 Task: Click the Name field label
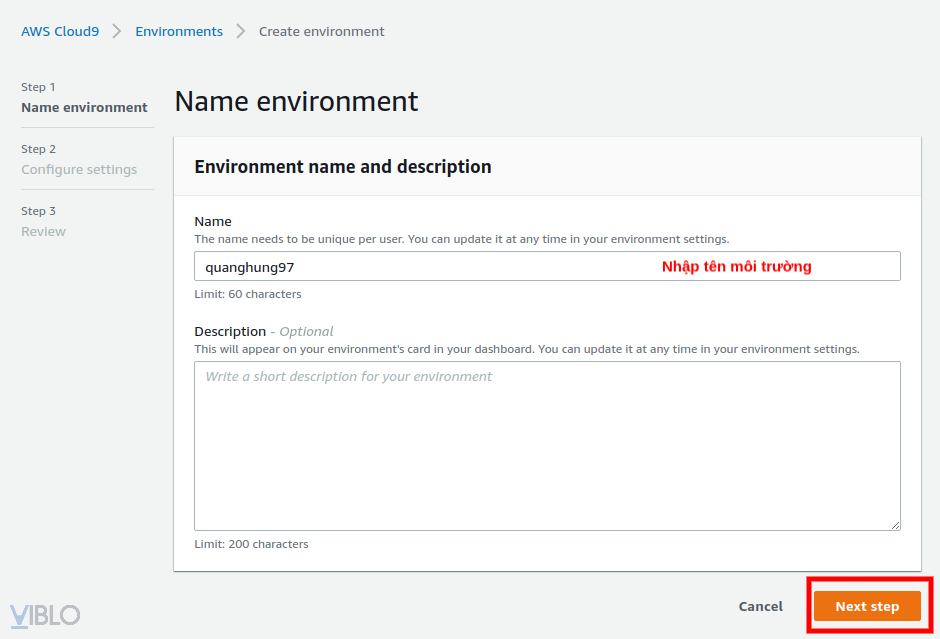[213, 221]
